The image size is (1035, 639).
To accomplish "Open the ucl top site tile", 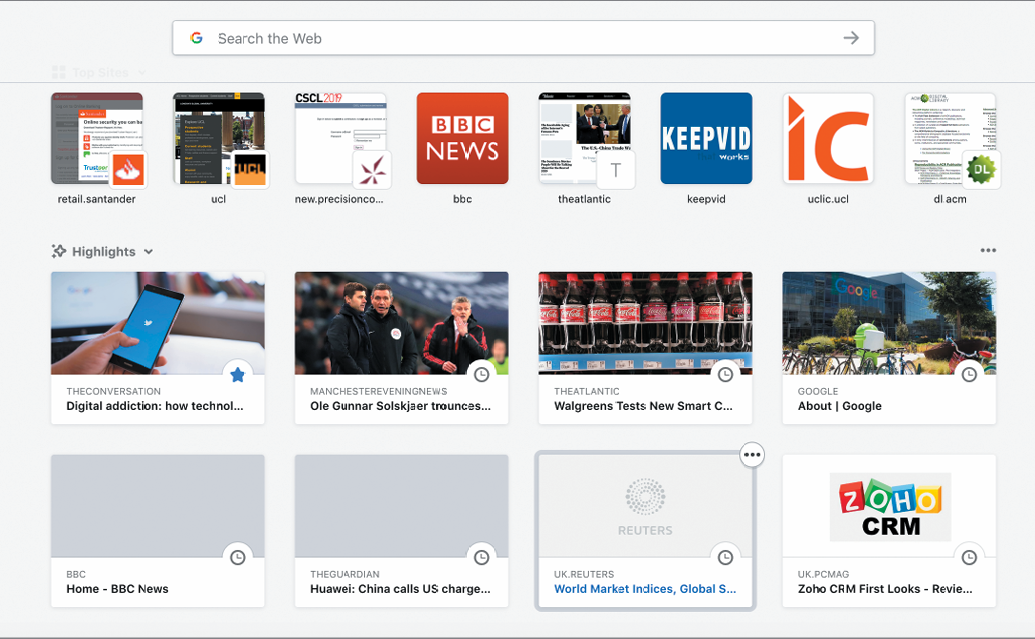I will pos(218,139).
